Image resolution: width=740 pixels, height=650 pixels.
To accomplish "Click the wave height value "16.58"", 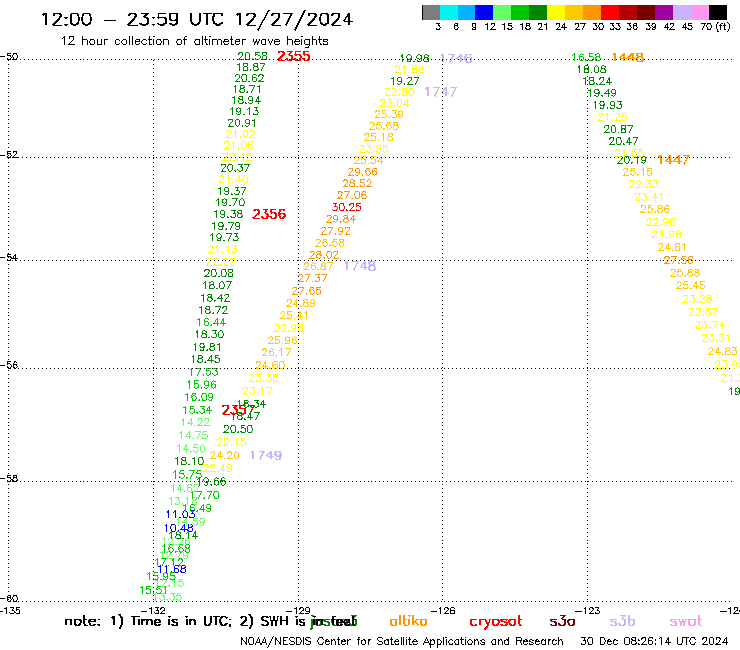I will click(586, 58).
